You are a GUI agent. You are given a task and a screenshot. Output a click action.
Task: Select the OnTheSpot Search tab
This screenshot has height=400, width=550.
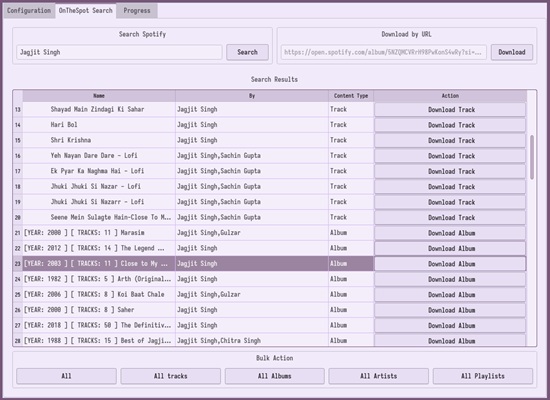[x=86, y=11]
